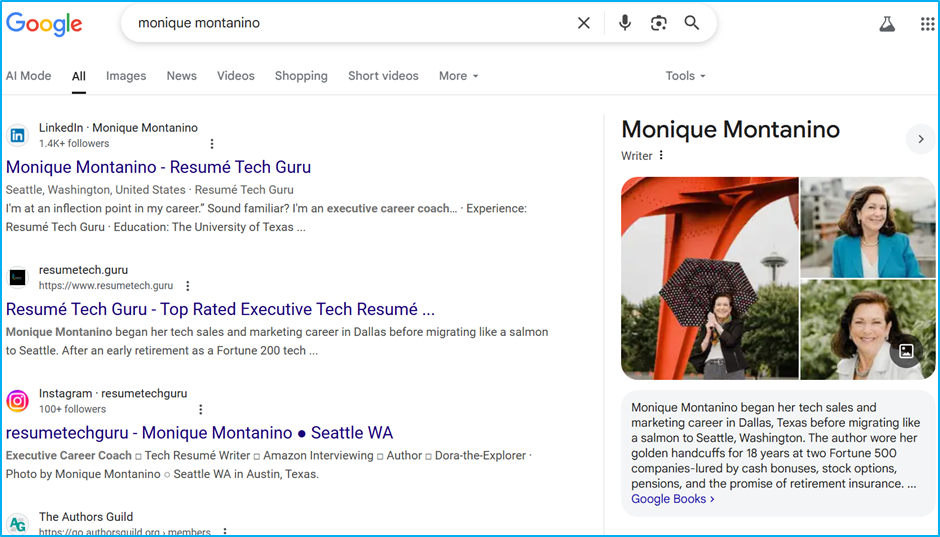Open Monique Montanino - Resumé Tech Guru link
This screenshot has height=537, width=940.
click(x=158, y=167)
